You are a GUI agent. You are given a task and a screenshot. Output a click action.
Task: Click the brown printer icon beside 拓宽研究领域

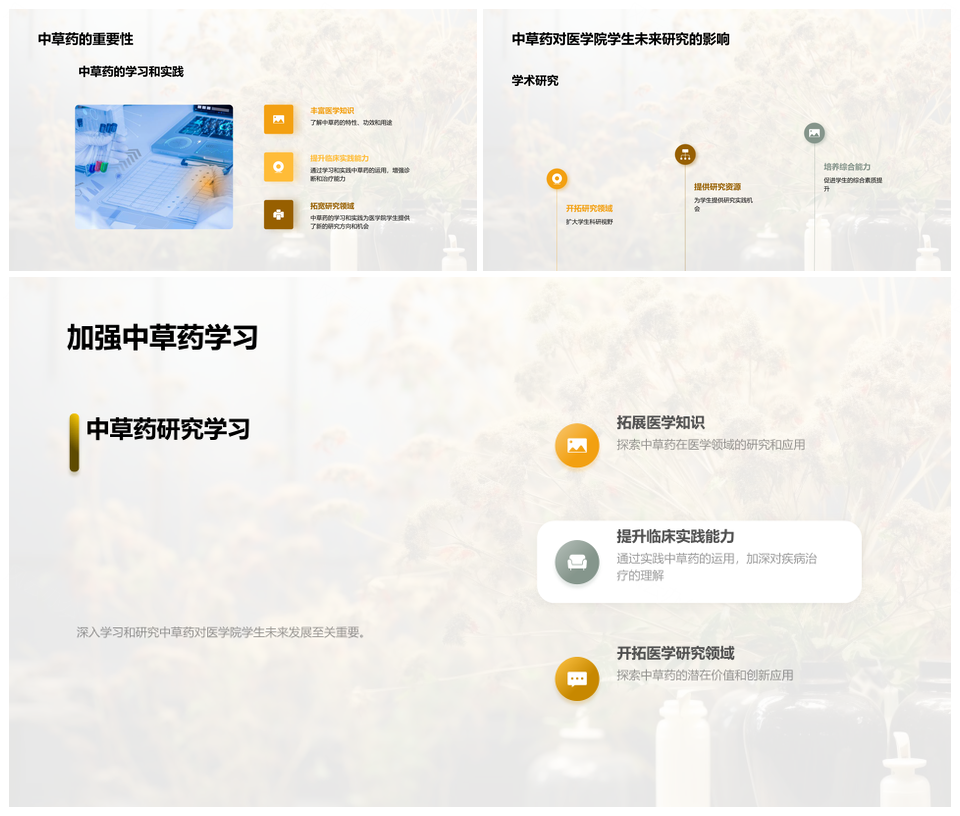(x=278, y=214)
